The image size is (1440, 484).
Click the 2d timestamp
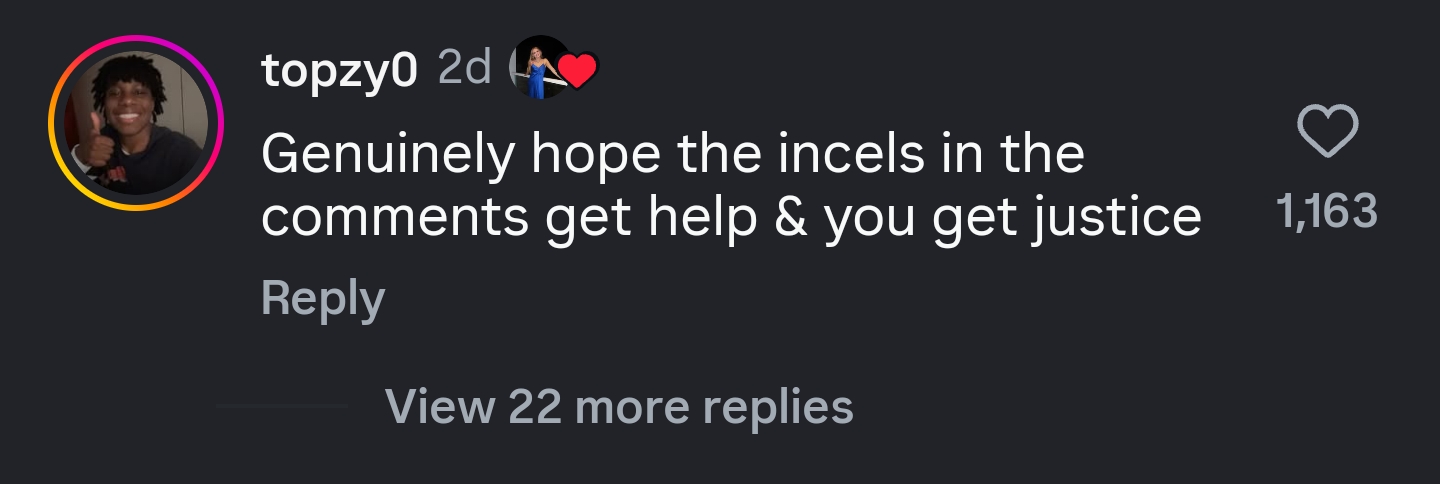pyautogui.click(x=464, y=68)
